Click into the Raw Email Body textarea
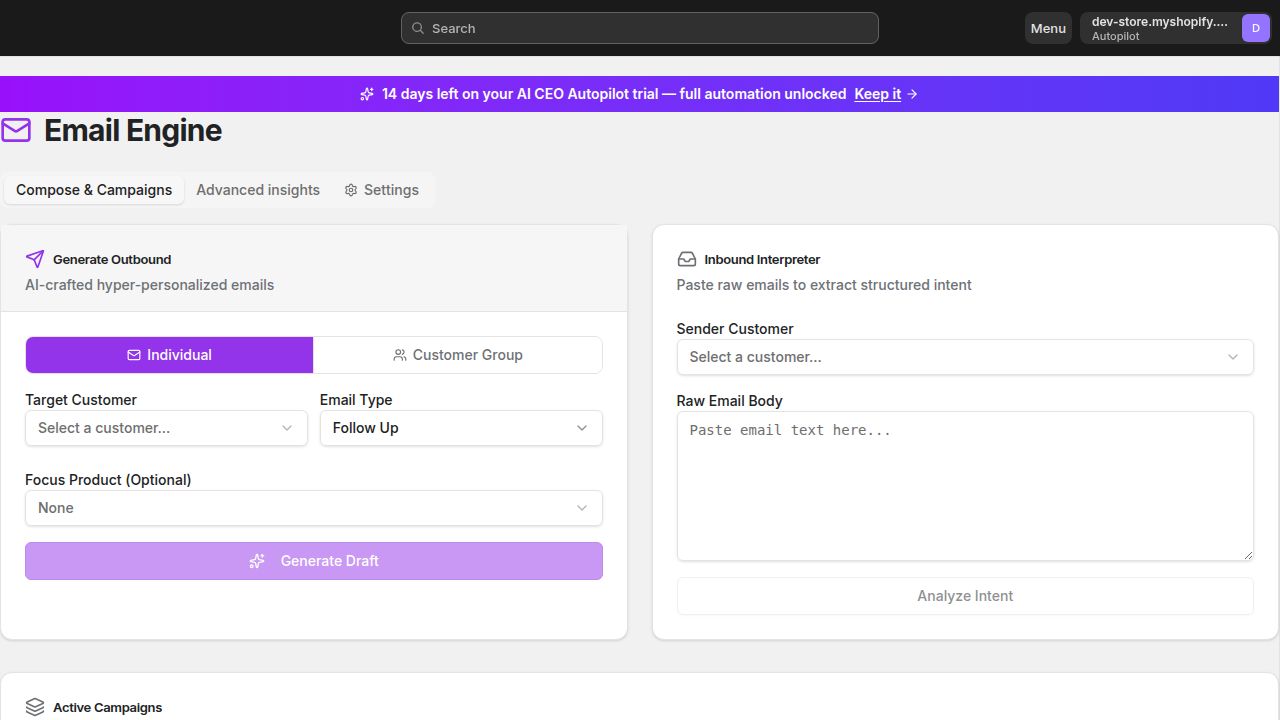Viewport: 1280px width, 720px height. point(965,486)
